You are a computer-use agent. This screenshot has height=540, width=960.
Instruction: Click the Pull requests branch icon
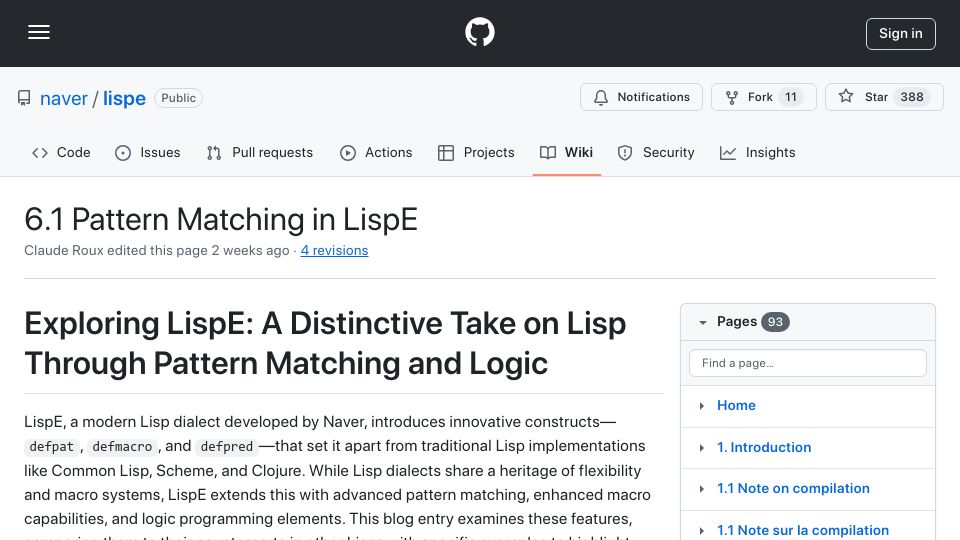214,153
